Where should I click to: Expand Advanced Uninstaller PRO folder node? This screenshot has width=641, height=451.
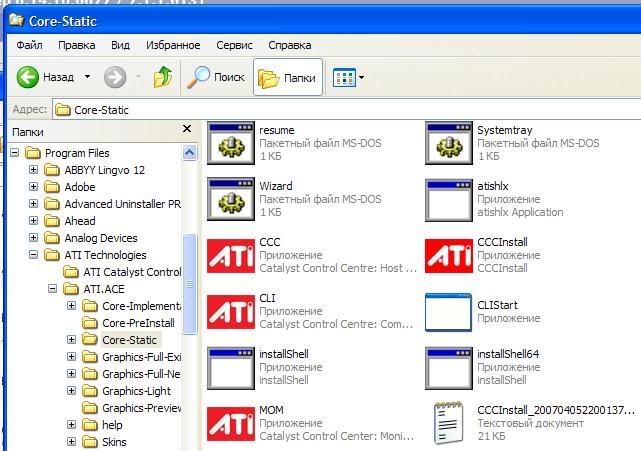point(34,204)
